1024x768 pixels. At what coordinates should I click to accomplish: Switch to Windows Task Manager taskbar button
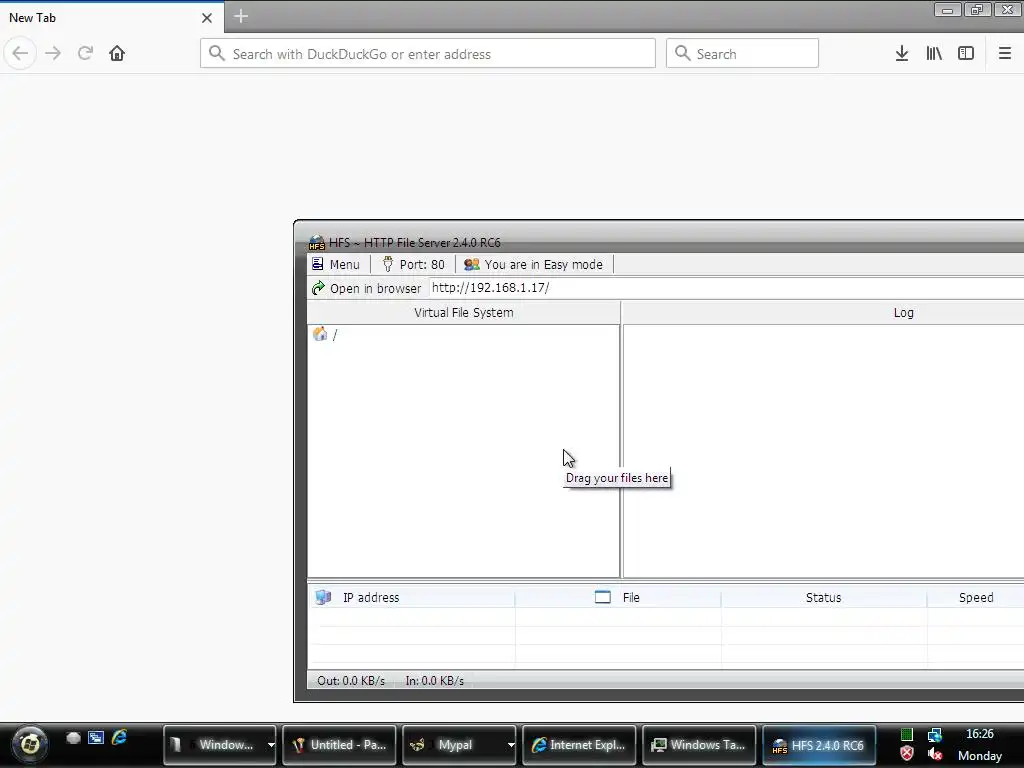coord(699,744)
